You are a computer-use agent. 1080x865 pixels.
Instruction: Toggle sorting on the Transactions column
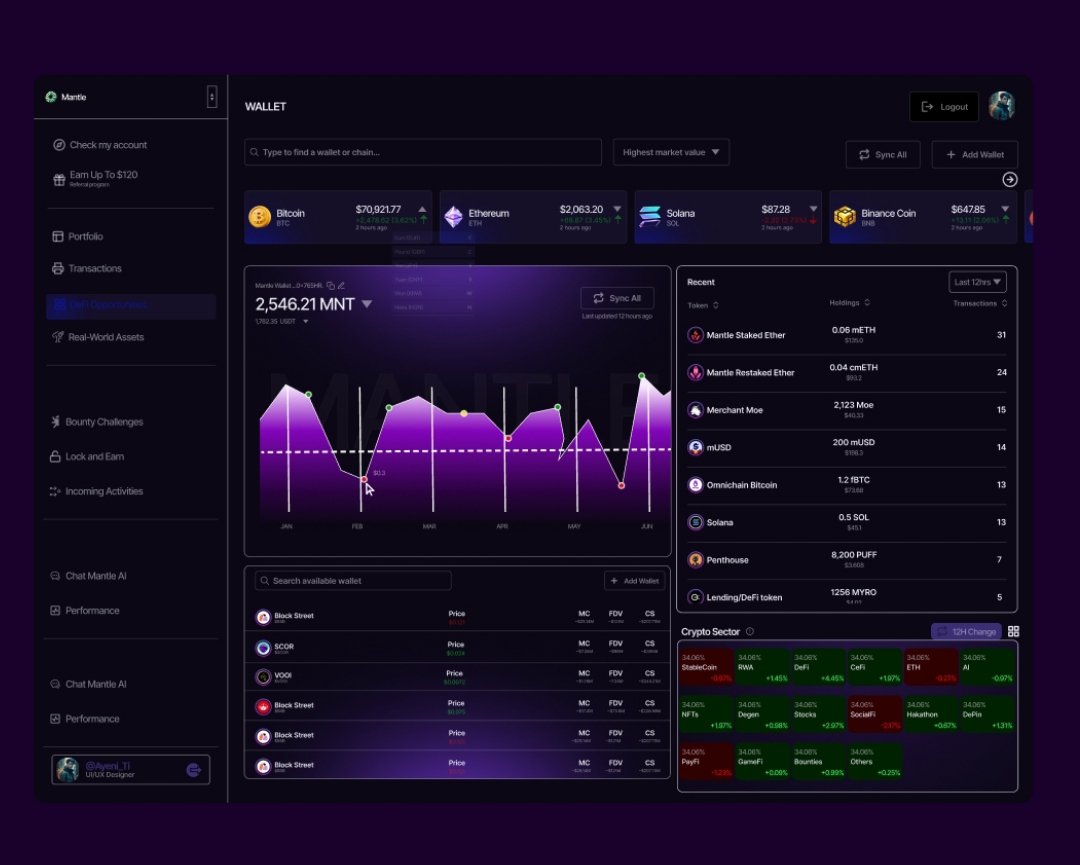1004,303
